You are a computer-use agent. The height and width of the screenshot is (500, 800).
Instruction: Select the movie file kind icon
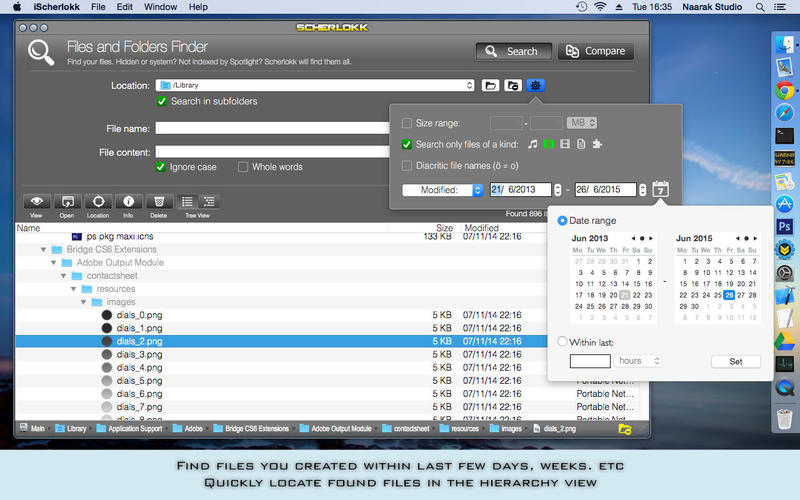pos(565,144)
